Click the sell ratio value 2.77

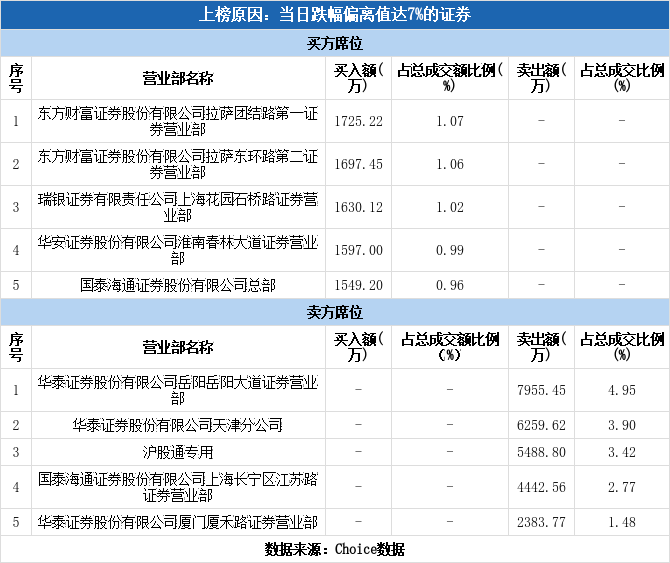coord(622,487)
